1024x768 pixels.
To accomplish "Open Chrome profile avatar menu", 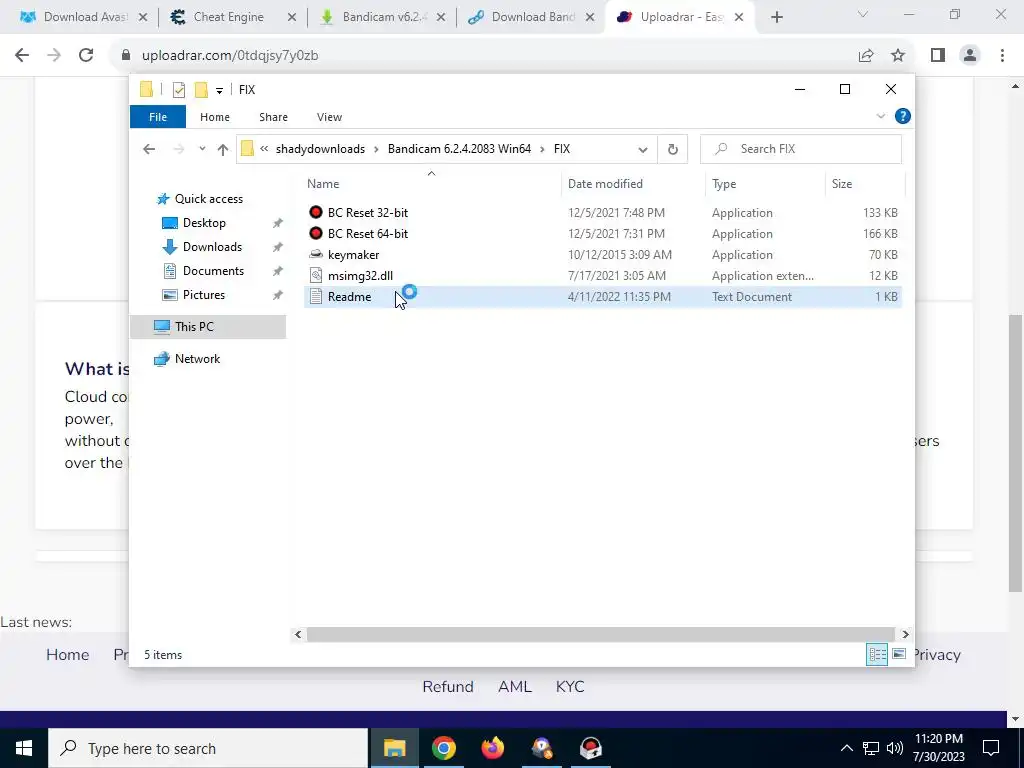I will 970,56.
